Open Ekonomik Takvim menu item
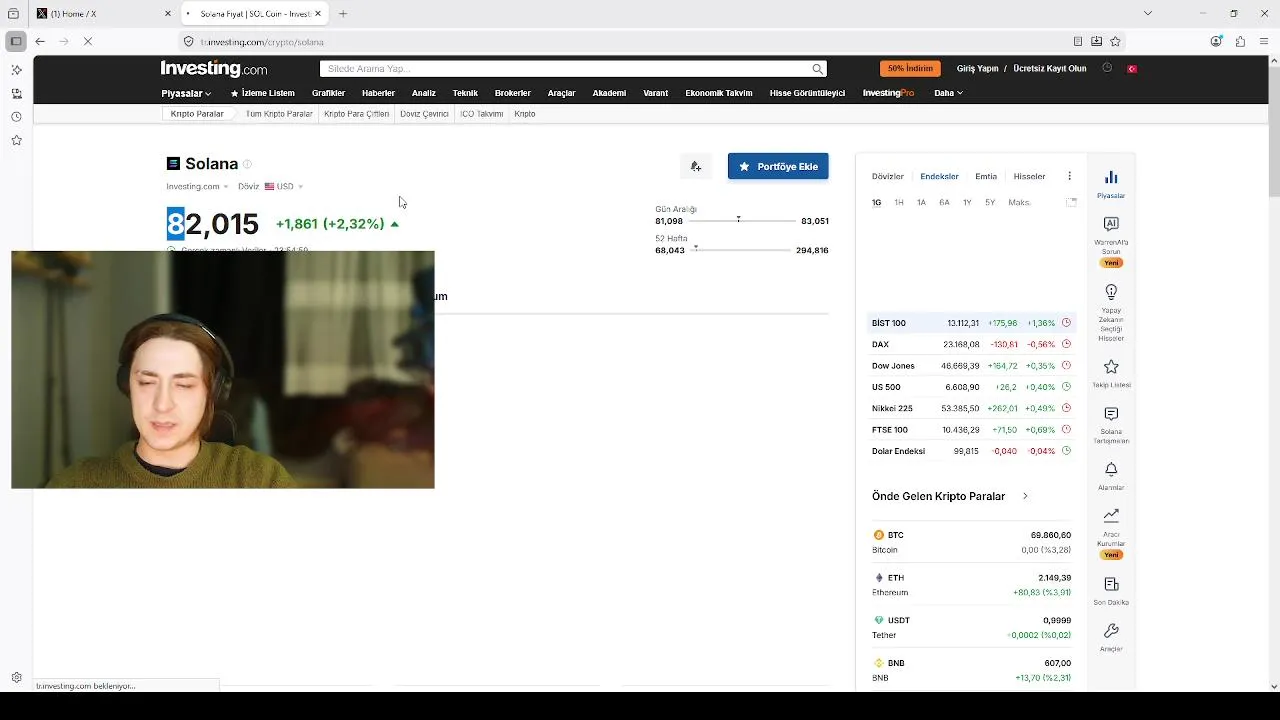1280x720 pixels. tap(719, 93)
